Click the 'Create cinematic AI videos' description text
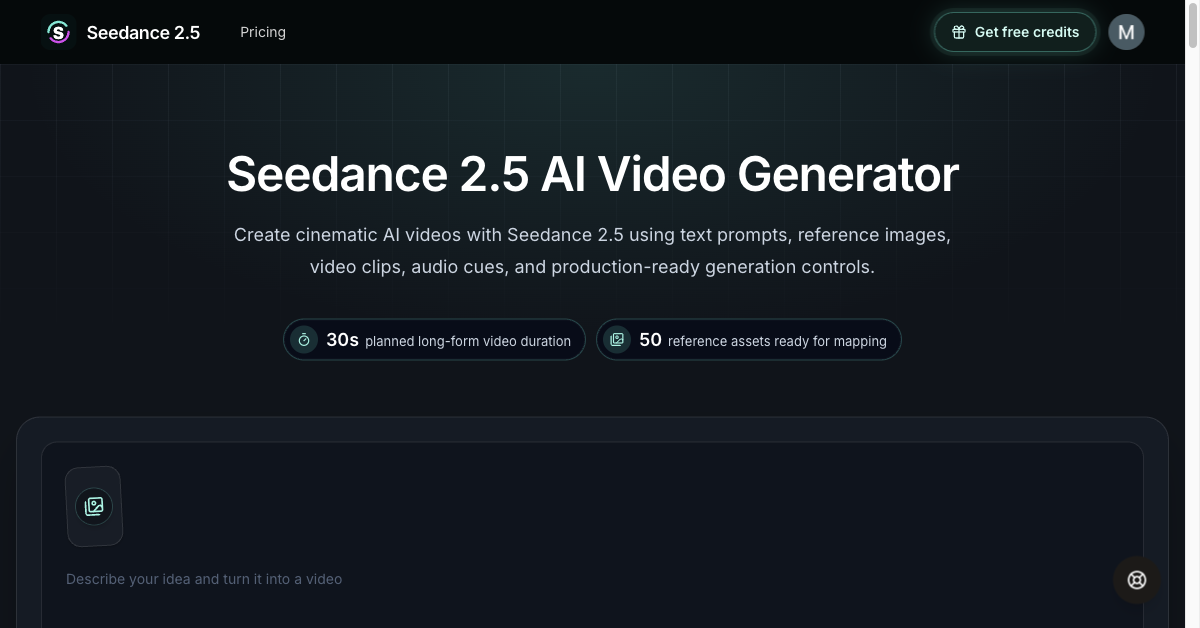The image size is (1200, 628). 592,251
